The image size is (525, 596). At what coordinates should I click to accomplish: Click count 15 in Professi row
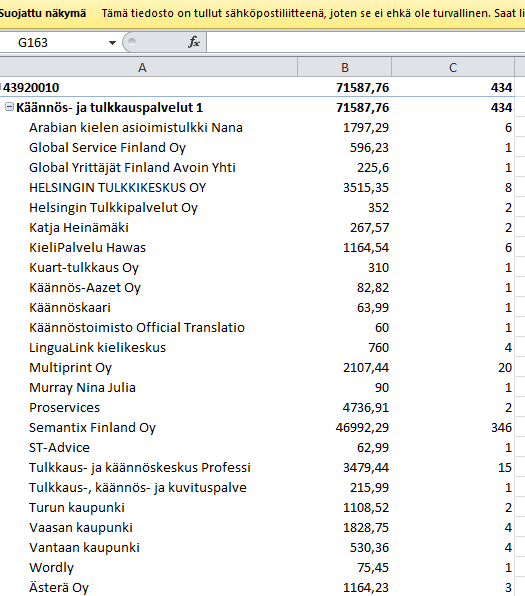[x=505, y=468]
